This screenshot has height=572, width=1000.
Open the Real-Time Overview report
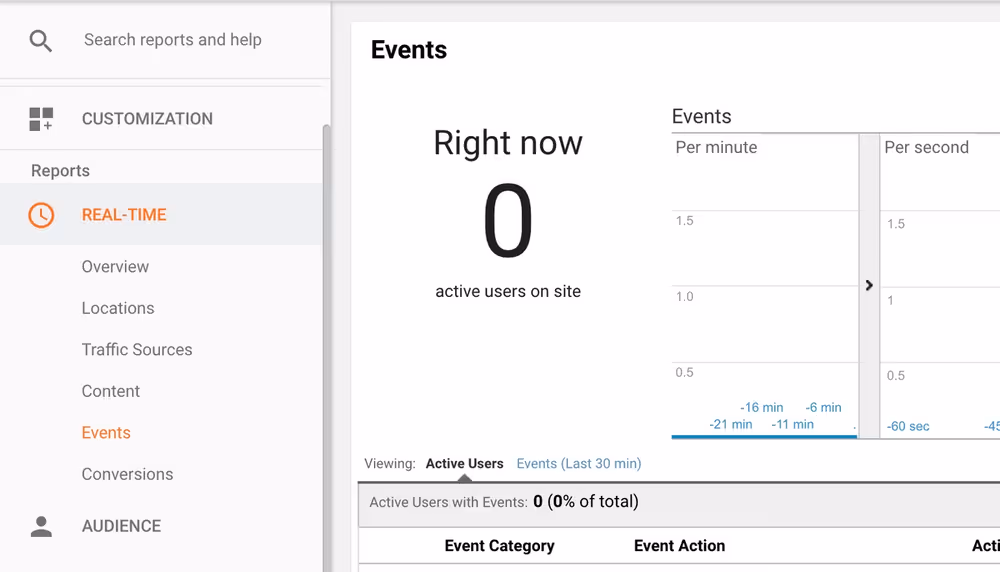[115, 267]
